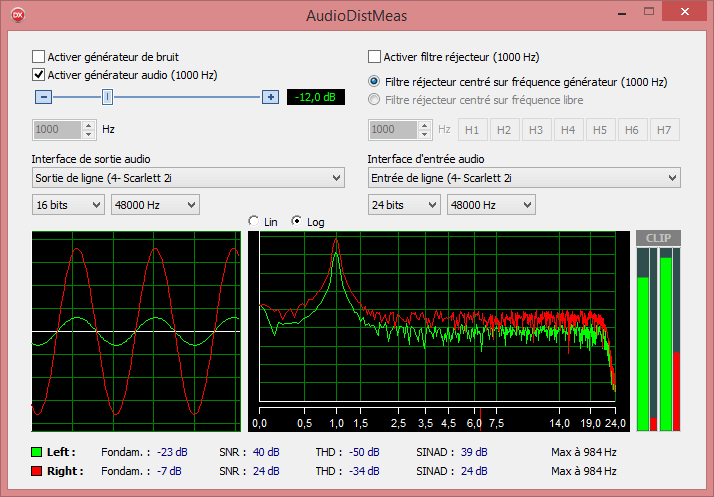Enable the noise generator checkbox

[x=39, y=57]
